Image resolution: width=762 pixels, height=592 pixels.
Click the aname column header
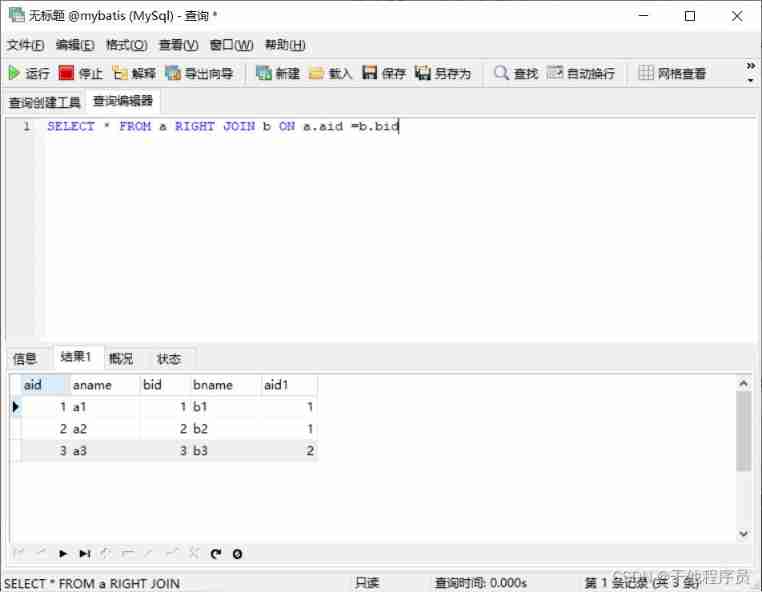click(x=104, y=385)
